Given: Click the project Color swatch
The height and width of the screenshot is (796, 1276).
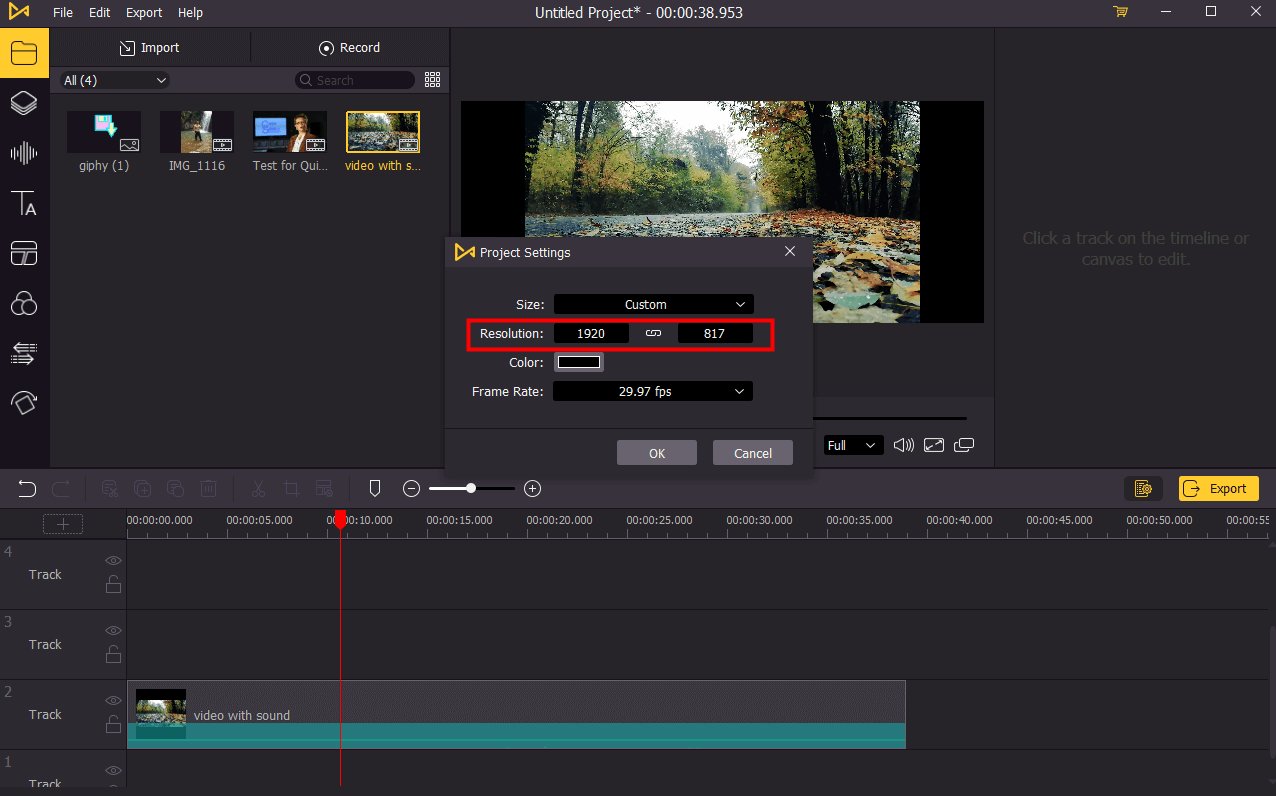Looking at the screenshot, I should pyautogui.click(x=579, y=362).
